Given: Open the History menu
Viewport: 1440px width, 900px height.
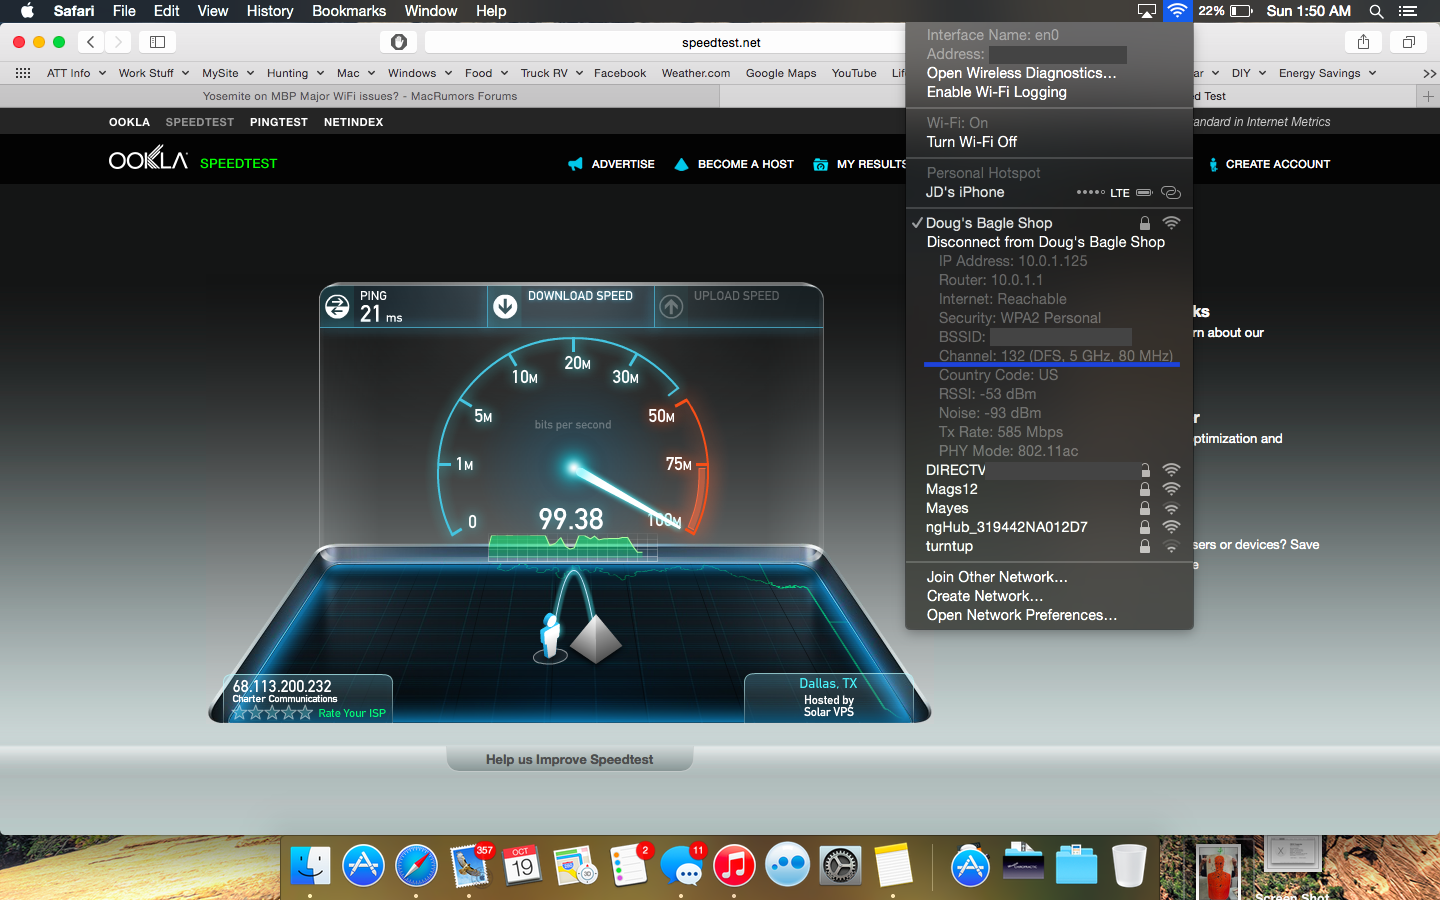Looking at the screenshot, I should [x=270, y=11].
